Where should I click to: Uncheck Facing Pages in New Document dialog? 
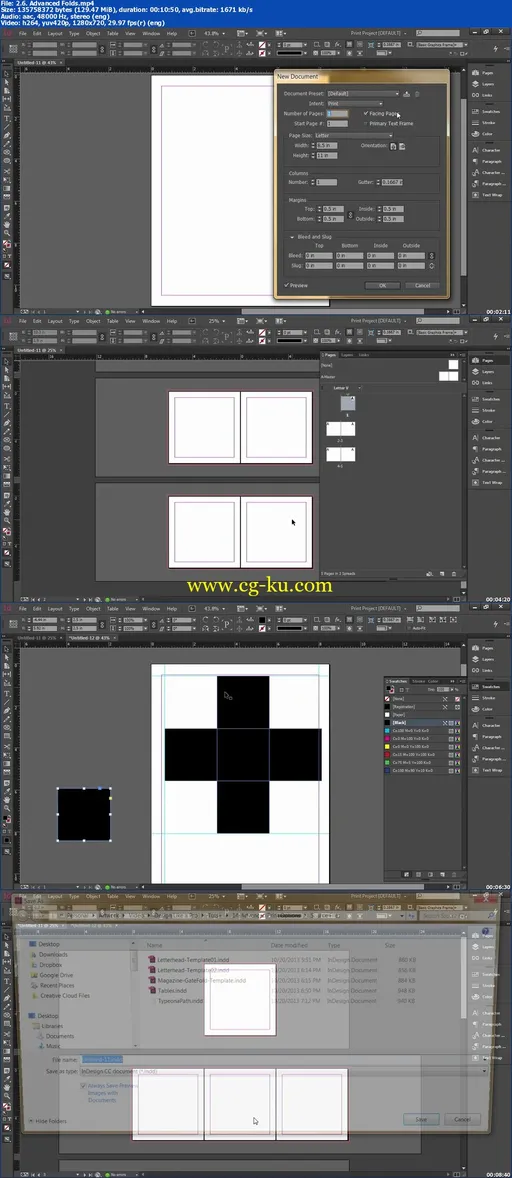(366, 113)
